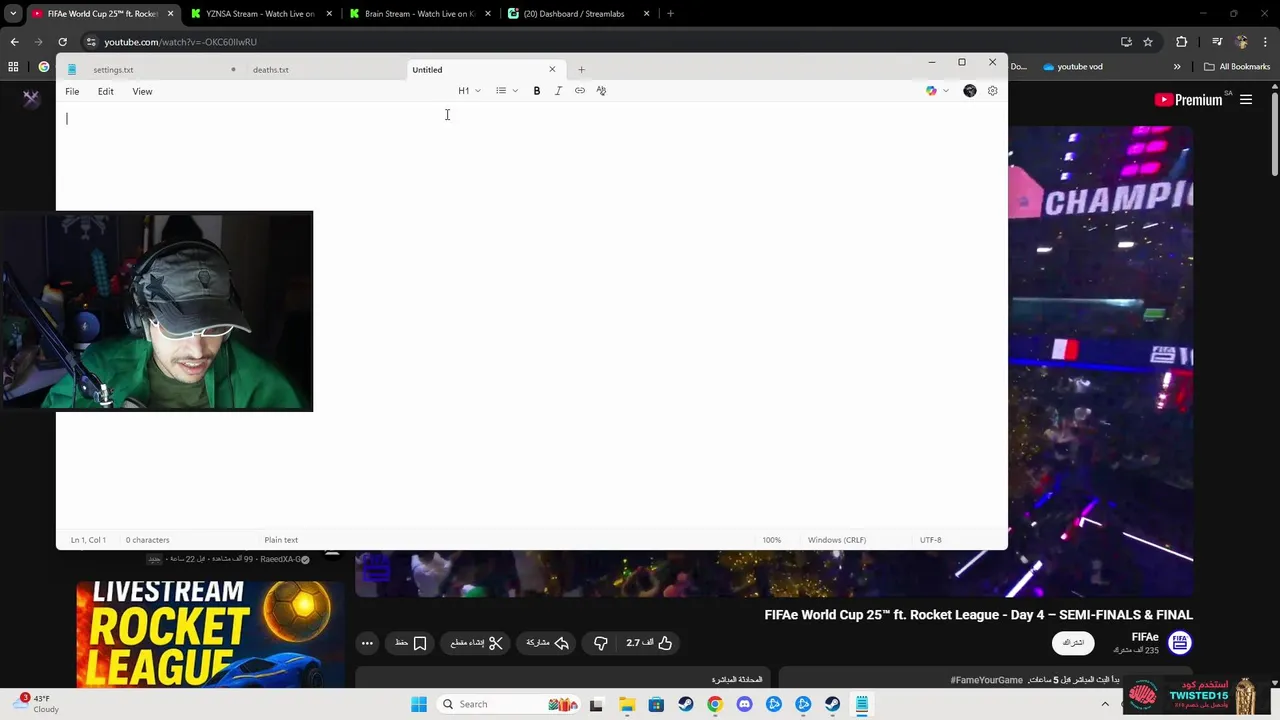Save video with bookmark button

pos(411,643)
